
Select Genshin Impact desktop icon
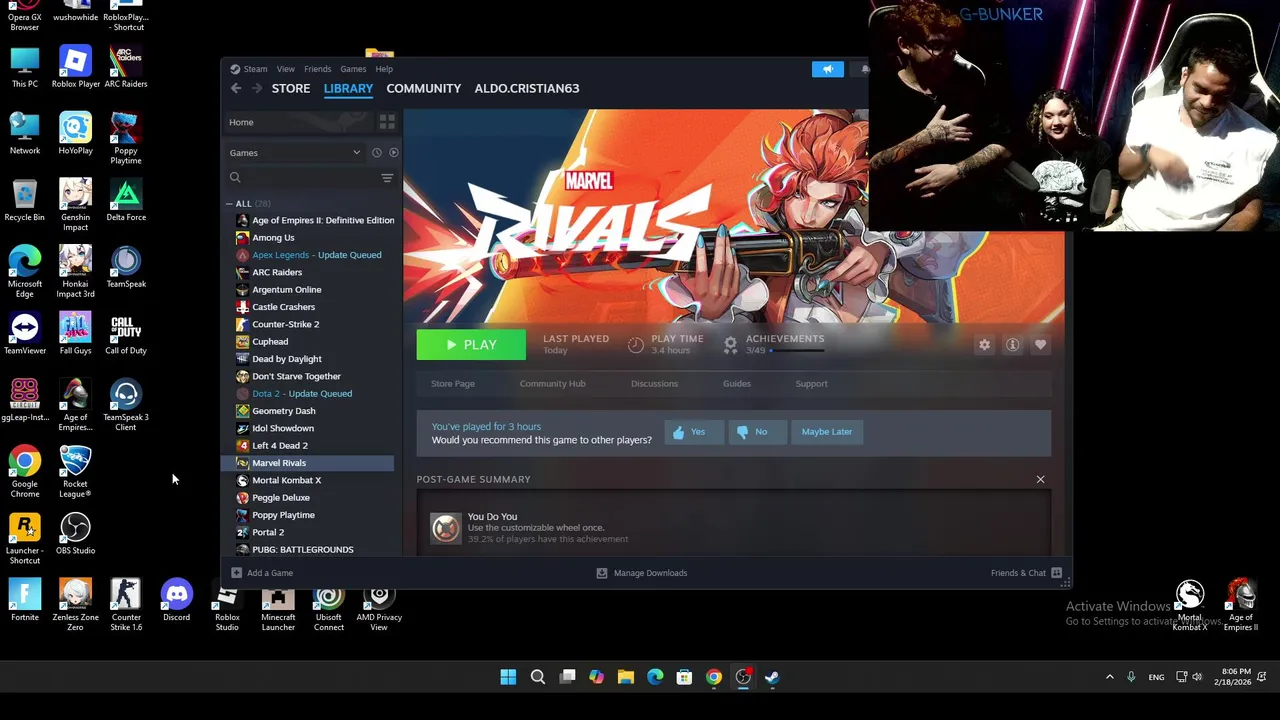(x=75, y=205)
